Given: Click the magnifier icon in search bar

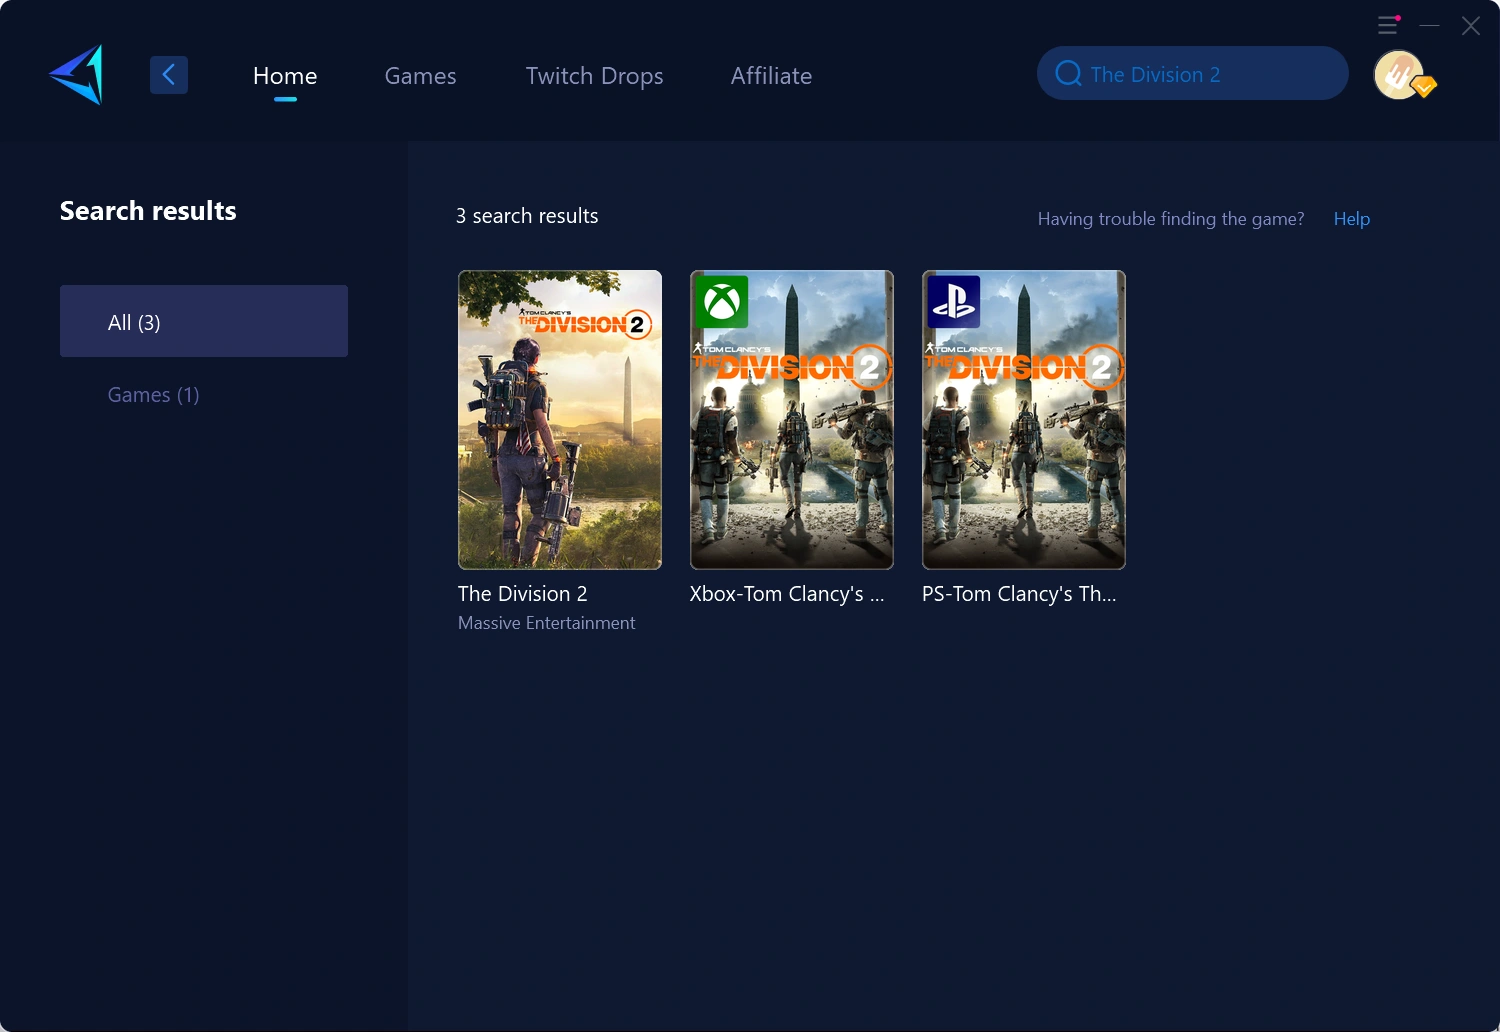Looking at the screenshot, I should pyautogui.click(x=1068, y=73).
